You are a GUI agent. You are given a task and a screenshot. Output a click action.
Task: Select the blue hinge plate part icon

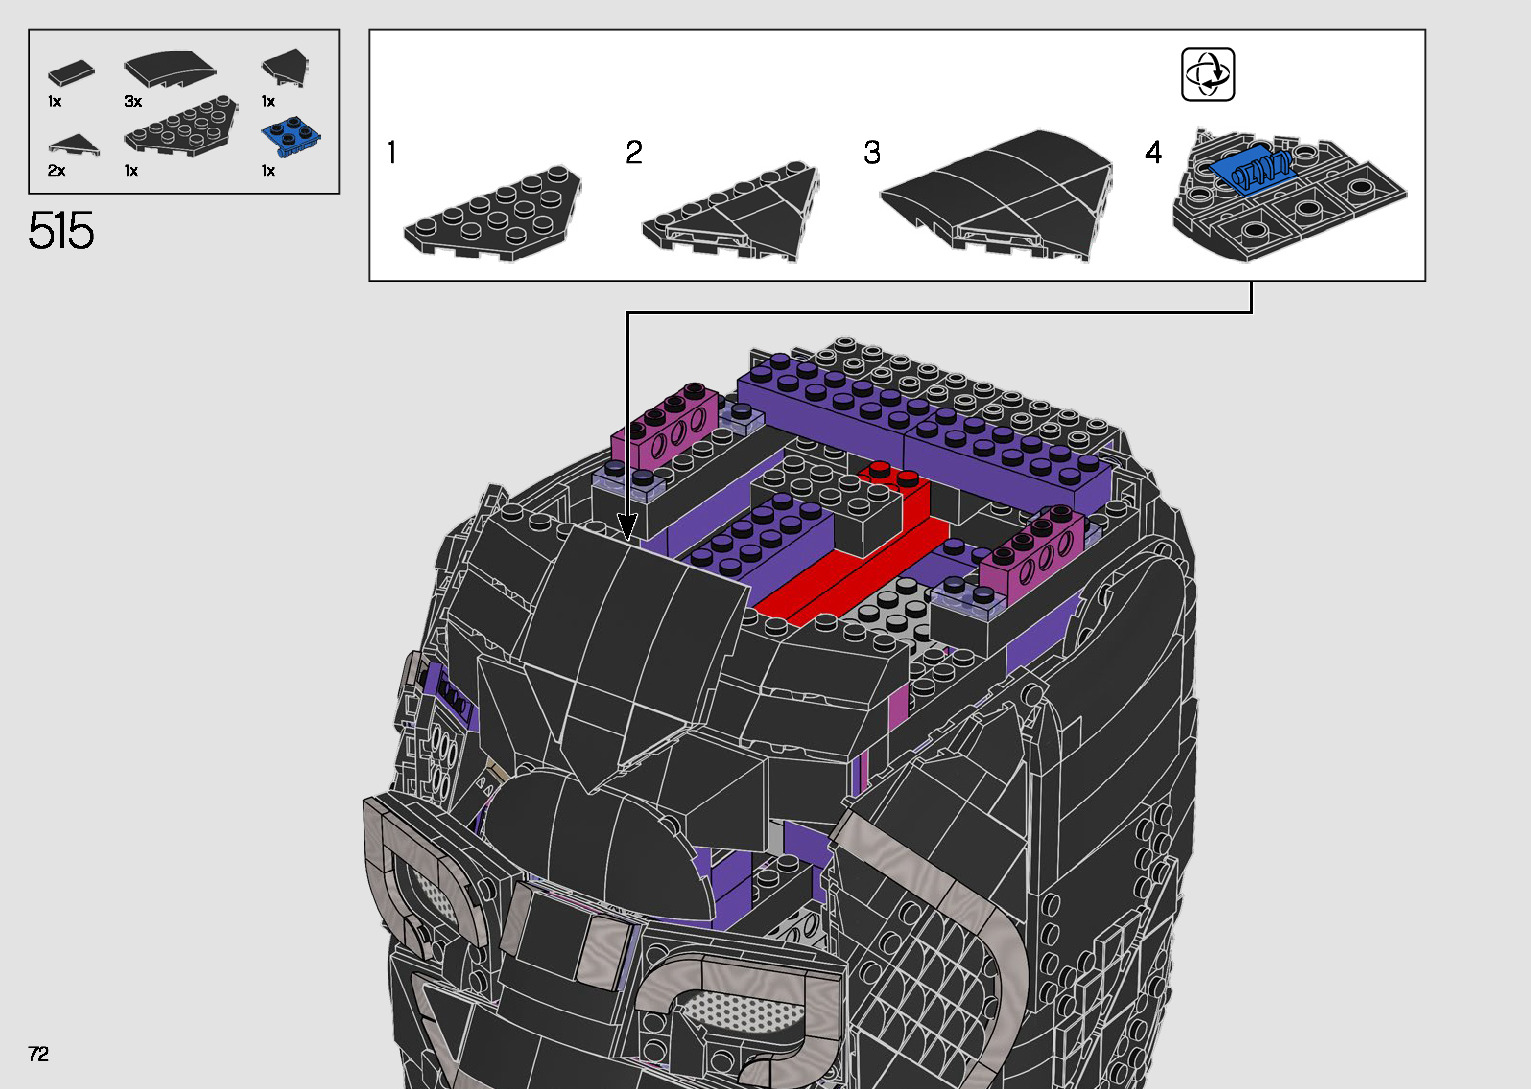tap(290, 138)
